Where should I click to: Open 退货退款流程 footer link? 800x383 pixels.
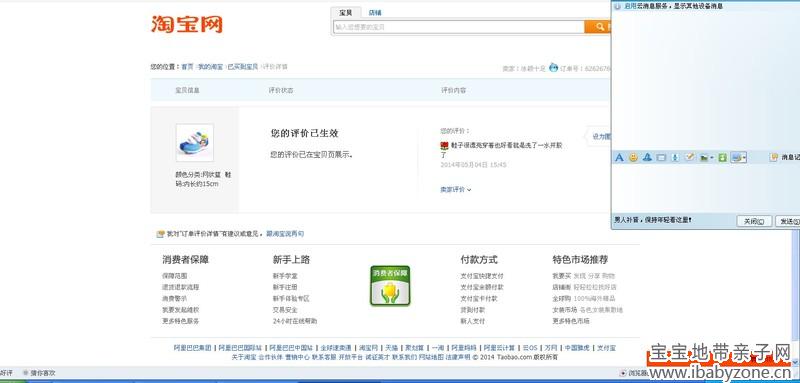click(x=181, y=287)
